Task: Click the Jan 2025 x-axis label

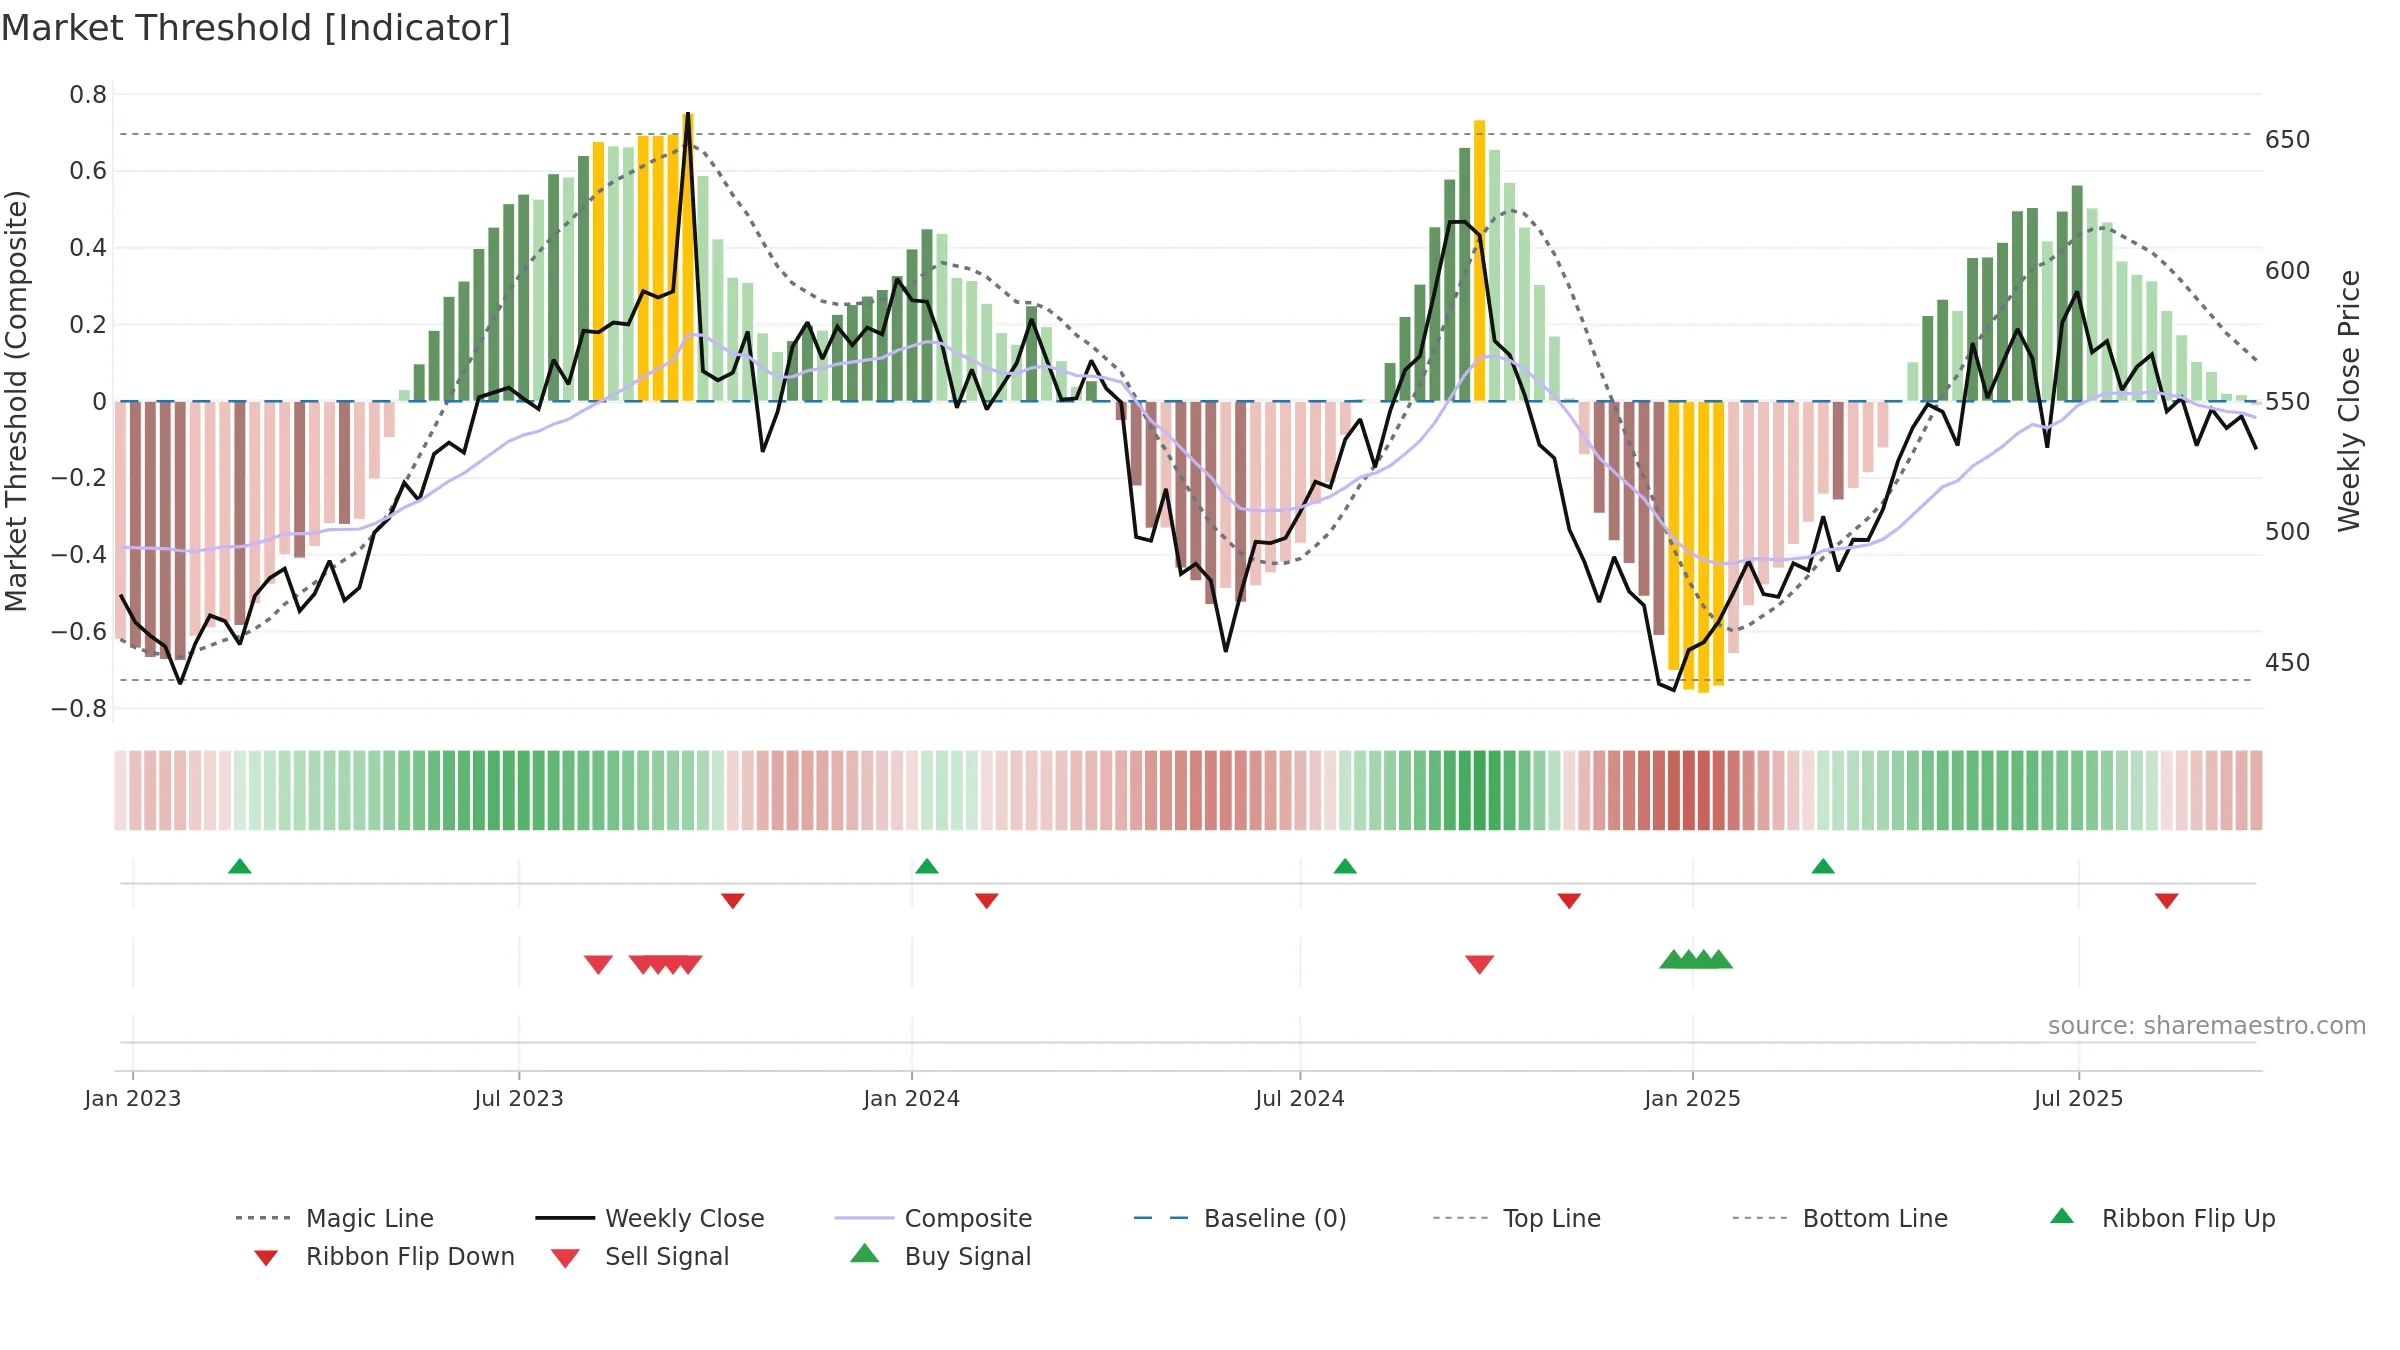Action: (1693, 1099)
